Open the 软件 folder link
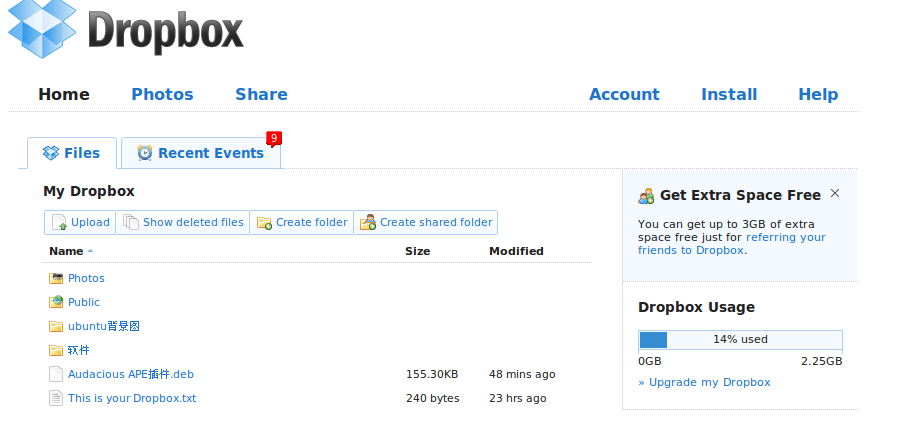Image resolution: width=909 pixels, height=432 pixels. [x=79, y=350]
